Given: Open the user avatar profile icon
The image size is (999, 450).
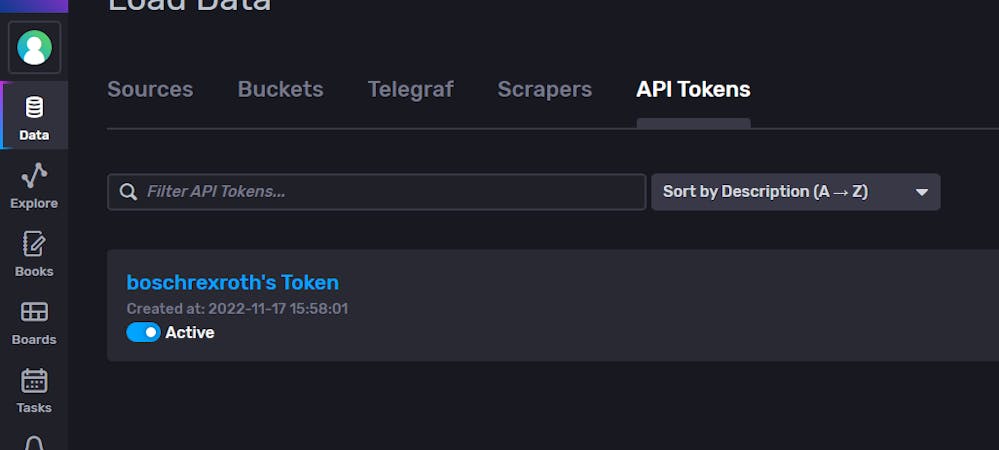Looking at the screenshot, I should coord(34,48).
